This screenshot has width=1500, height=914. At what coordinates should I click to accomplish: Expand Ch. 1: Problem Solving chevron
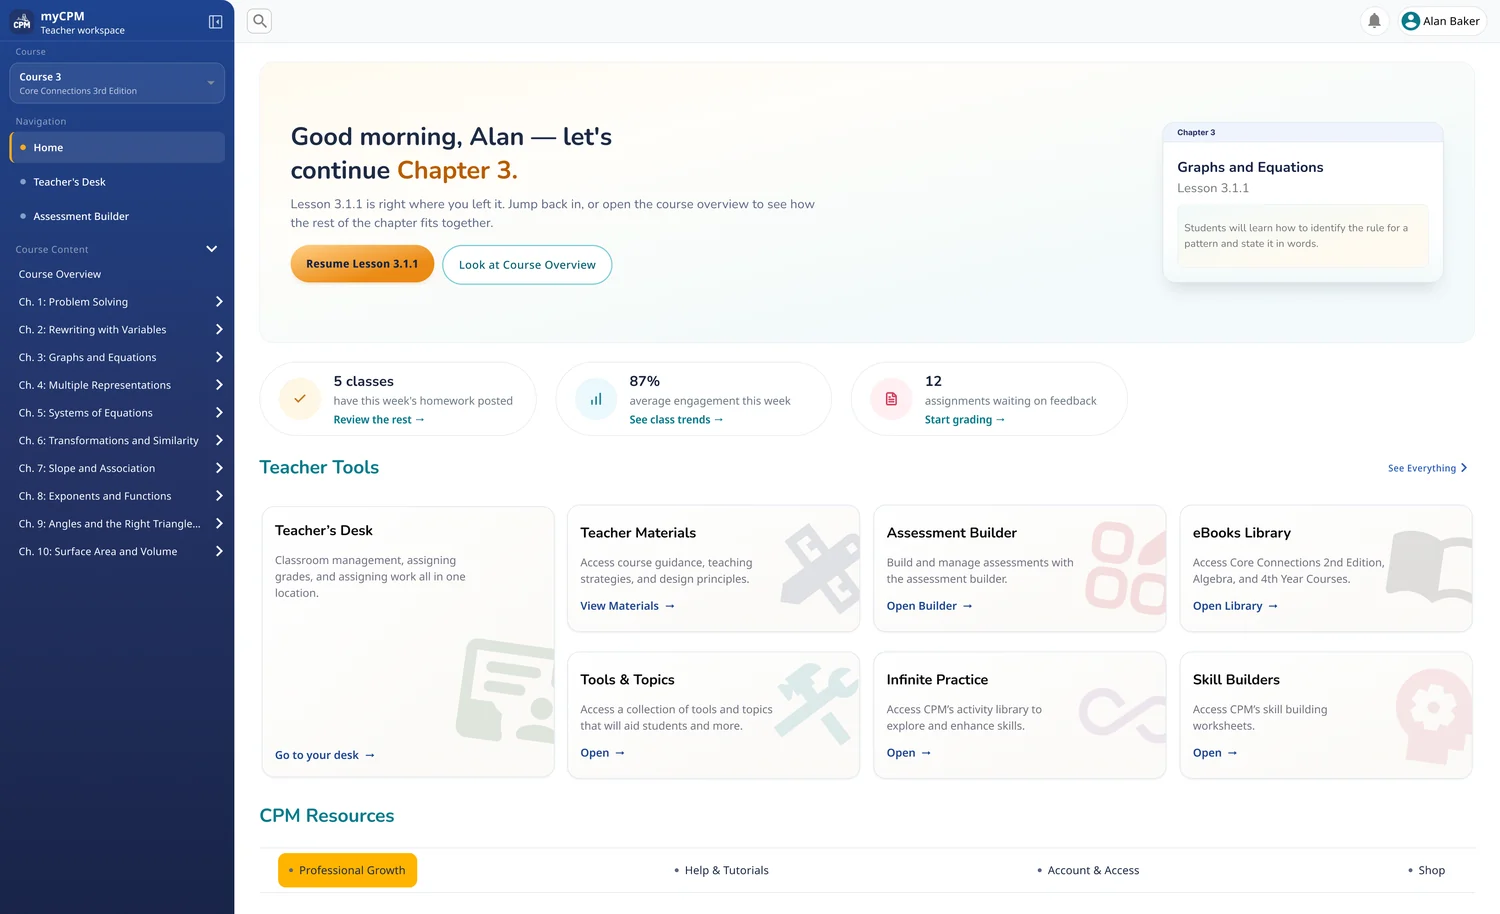[219, 302]
